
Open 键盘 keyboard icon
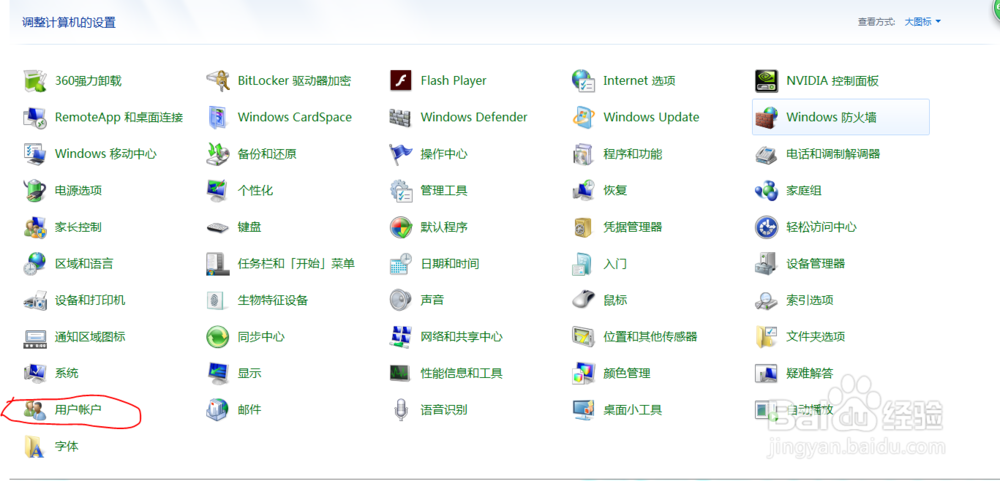pyautogui.click(x=217, y=228)
